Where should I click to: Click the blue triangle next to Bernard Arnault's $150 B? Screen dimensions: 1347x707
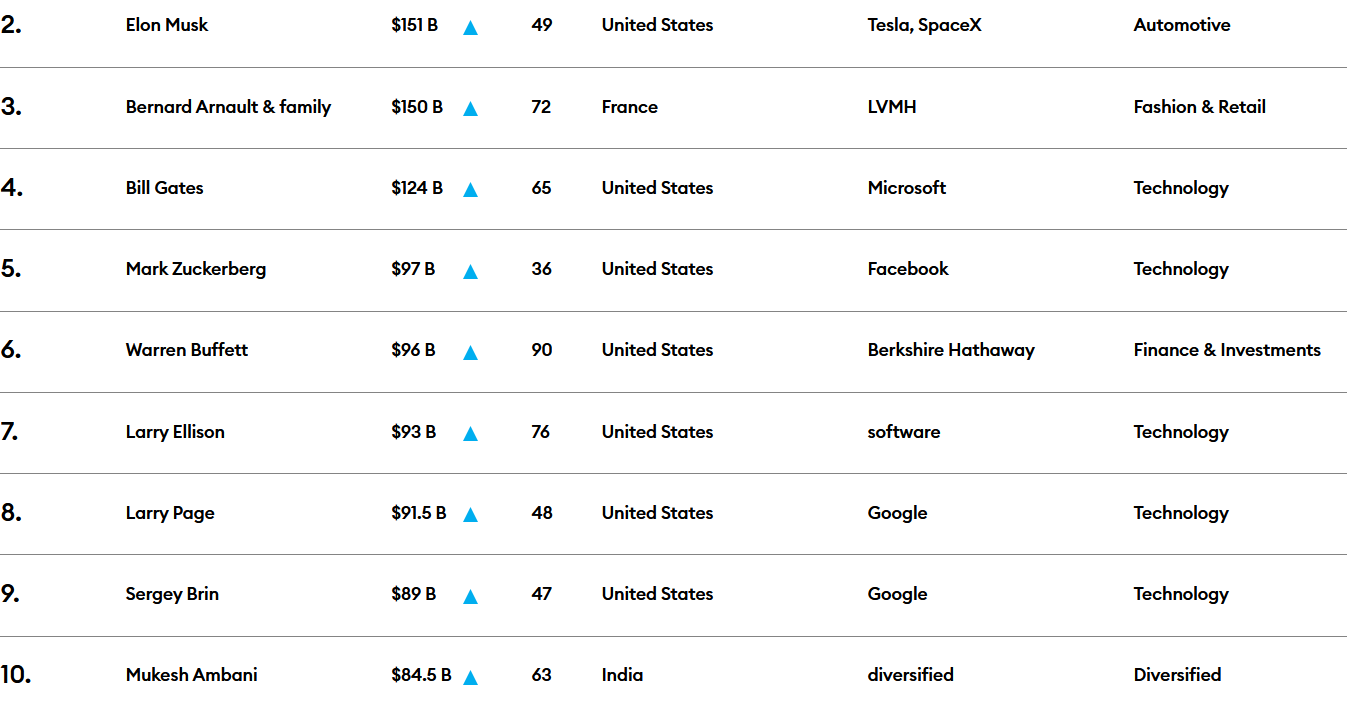pos(470,109)
